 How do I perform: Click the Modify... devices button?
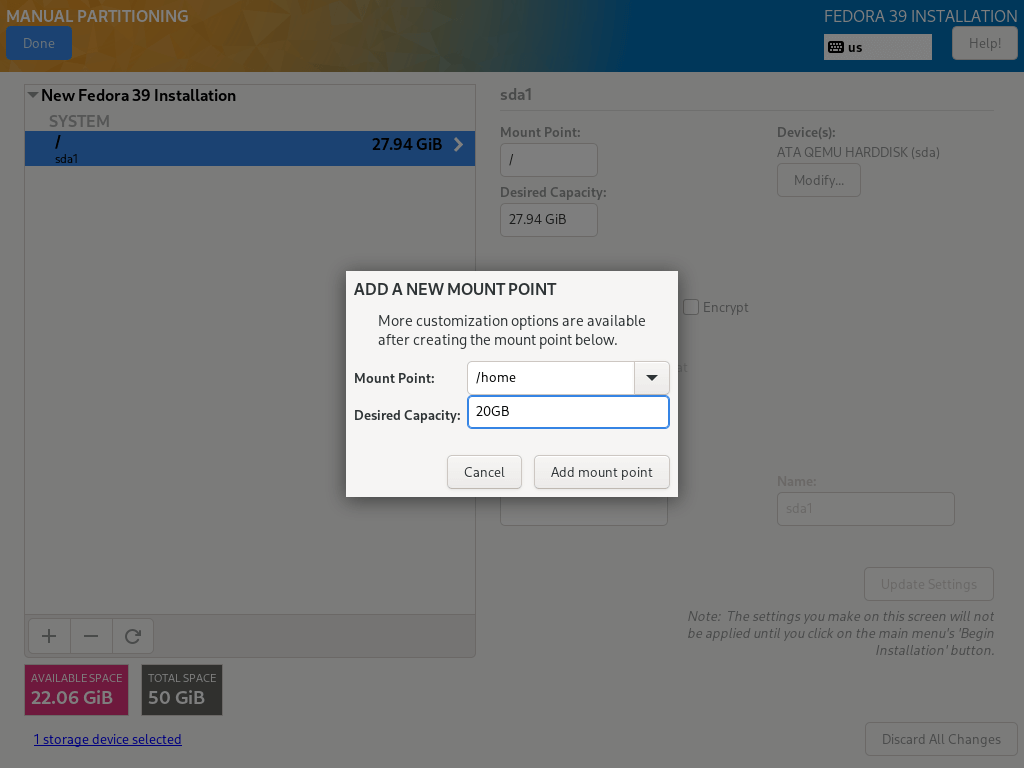pyautogui.click(x=819, y=180)
